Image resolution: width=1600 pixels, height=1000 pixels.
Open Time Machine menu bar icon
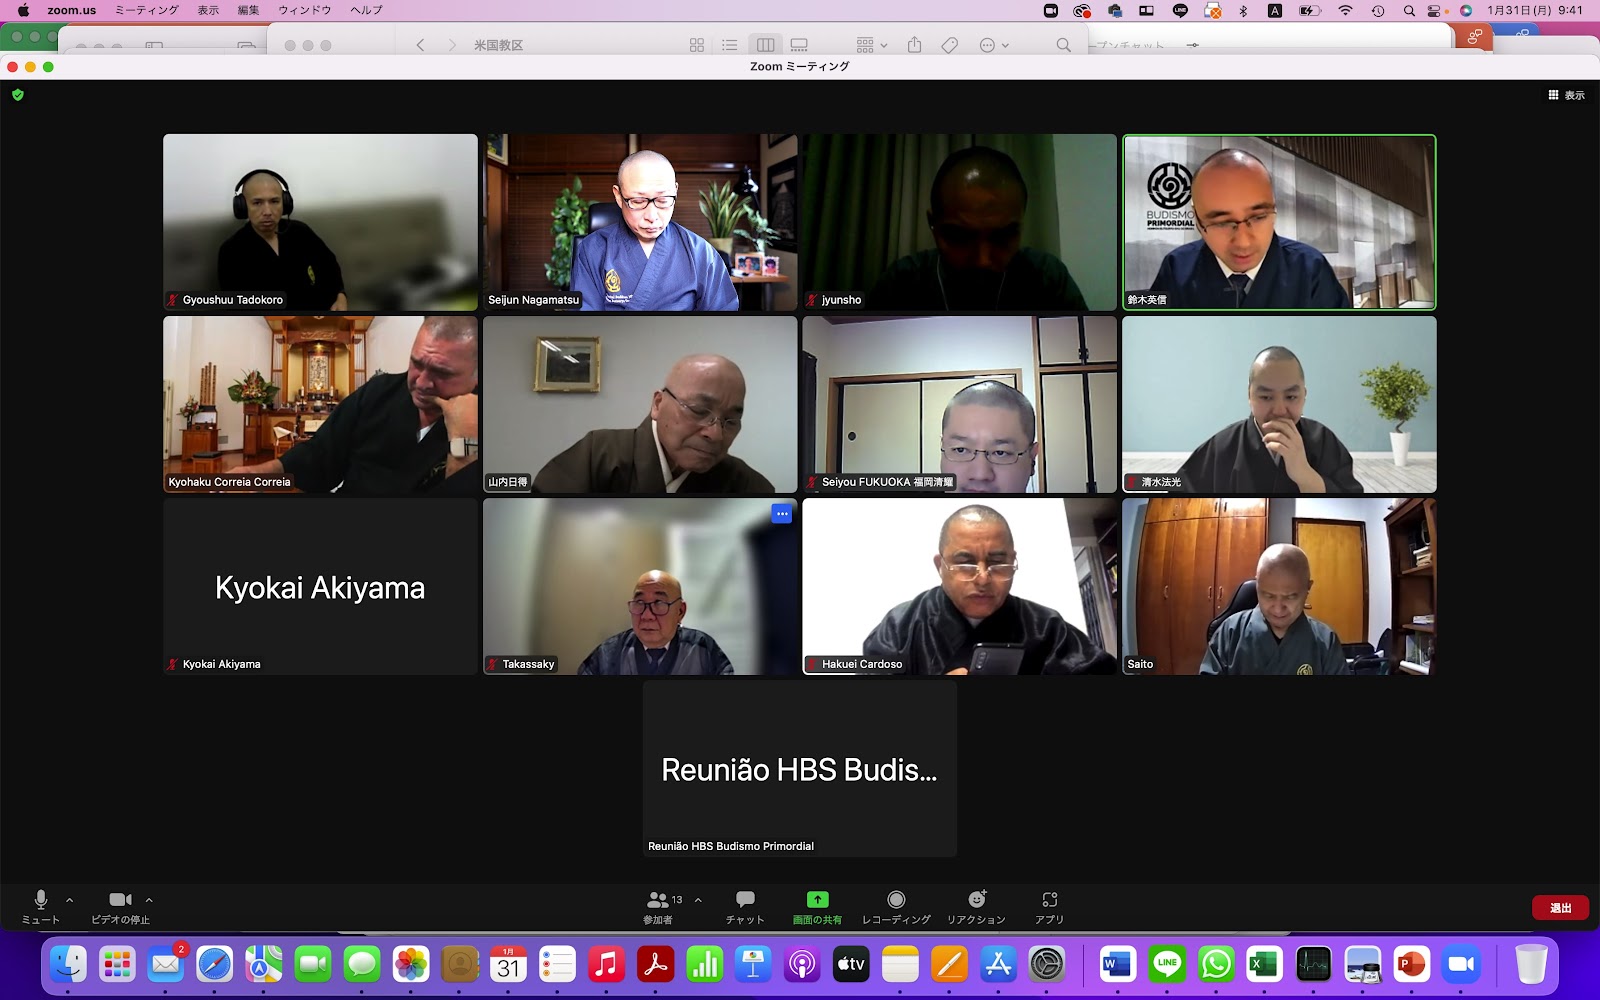(1378, 11)
